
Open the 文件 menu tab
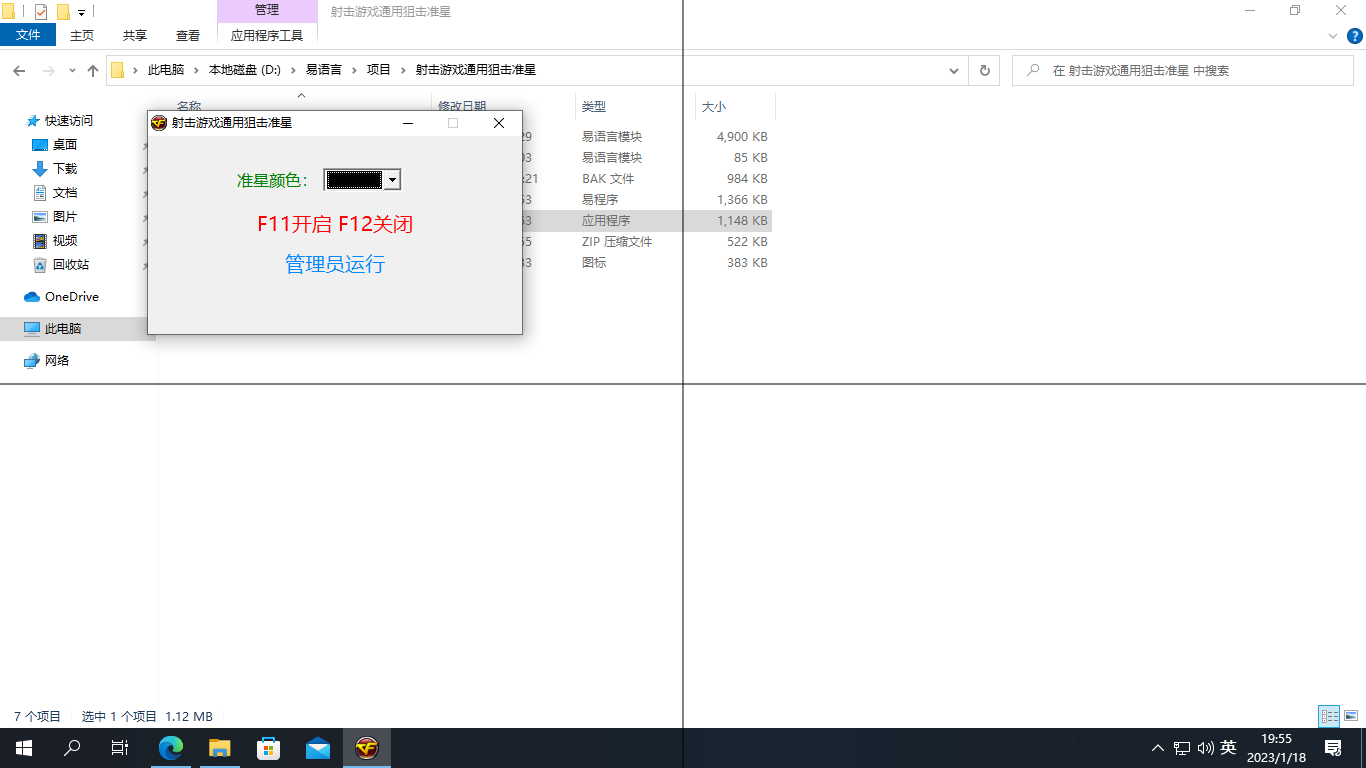click(x=29, y=35)
